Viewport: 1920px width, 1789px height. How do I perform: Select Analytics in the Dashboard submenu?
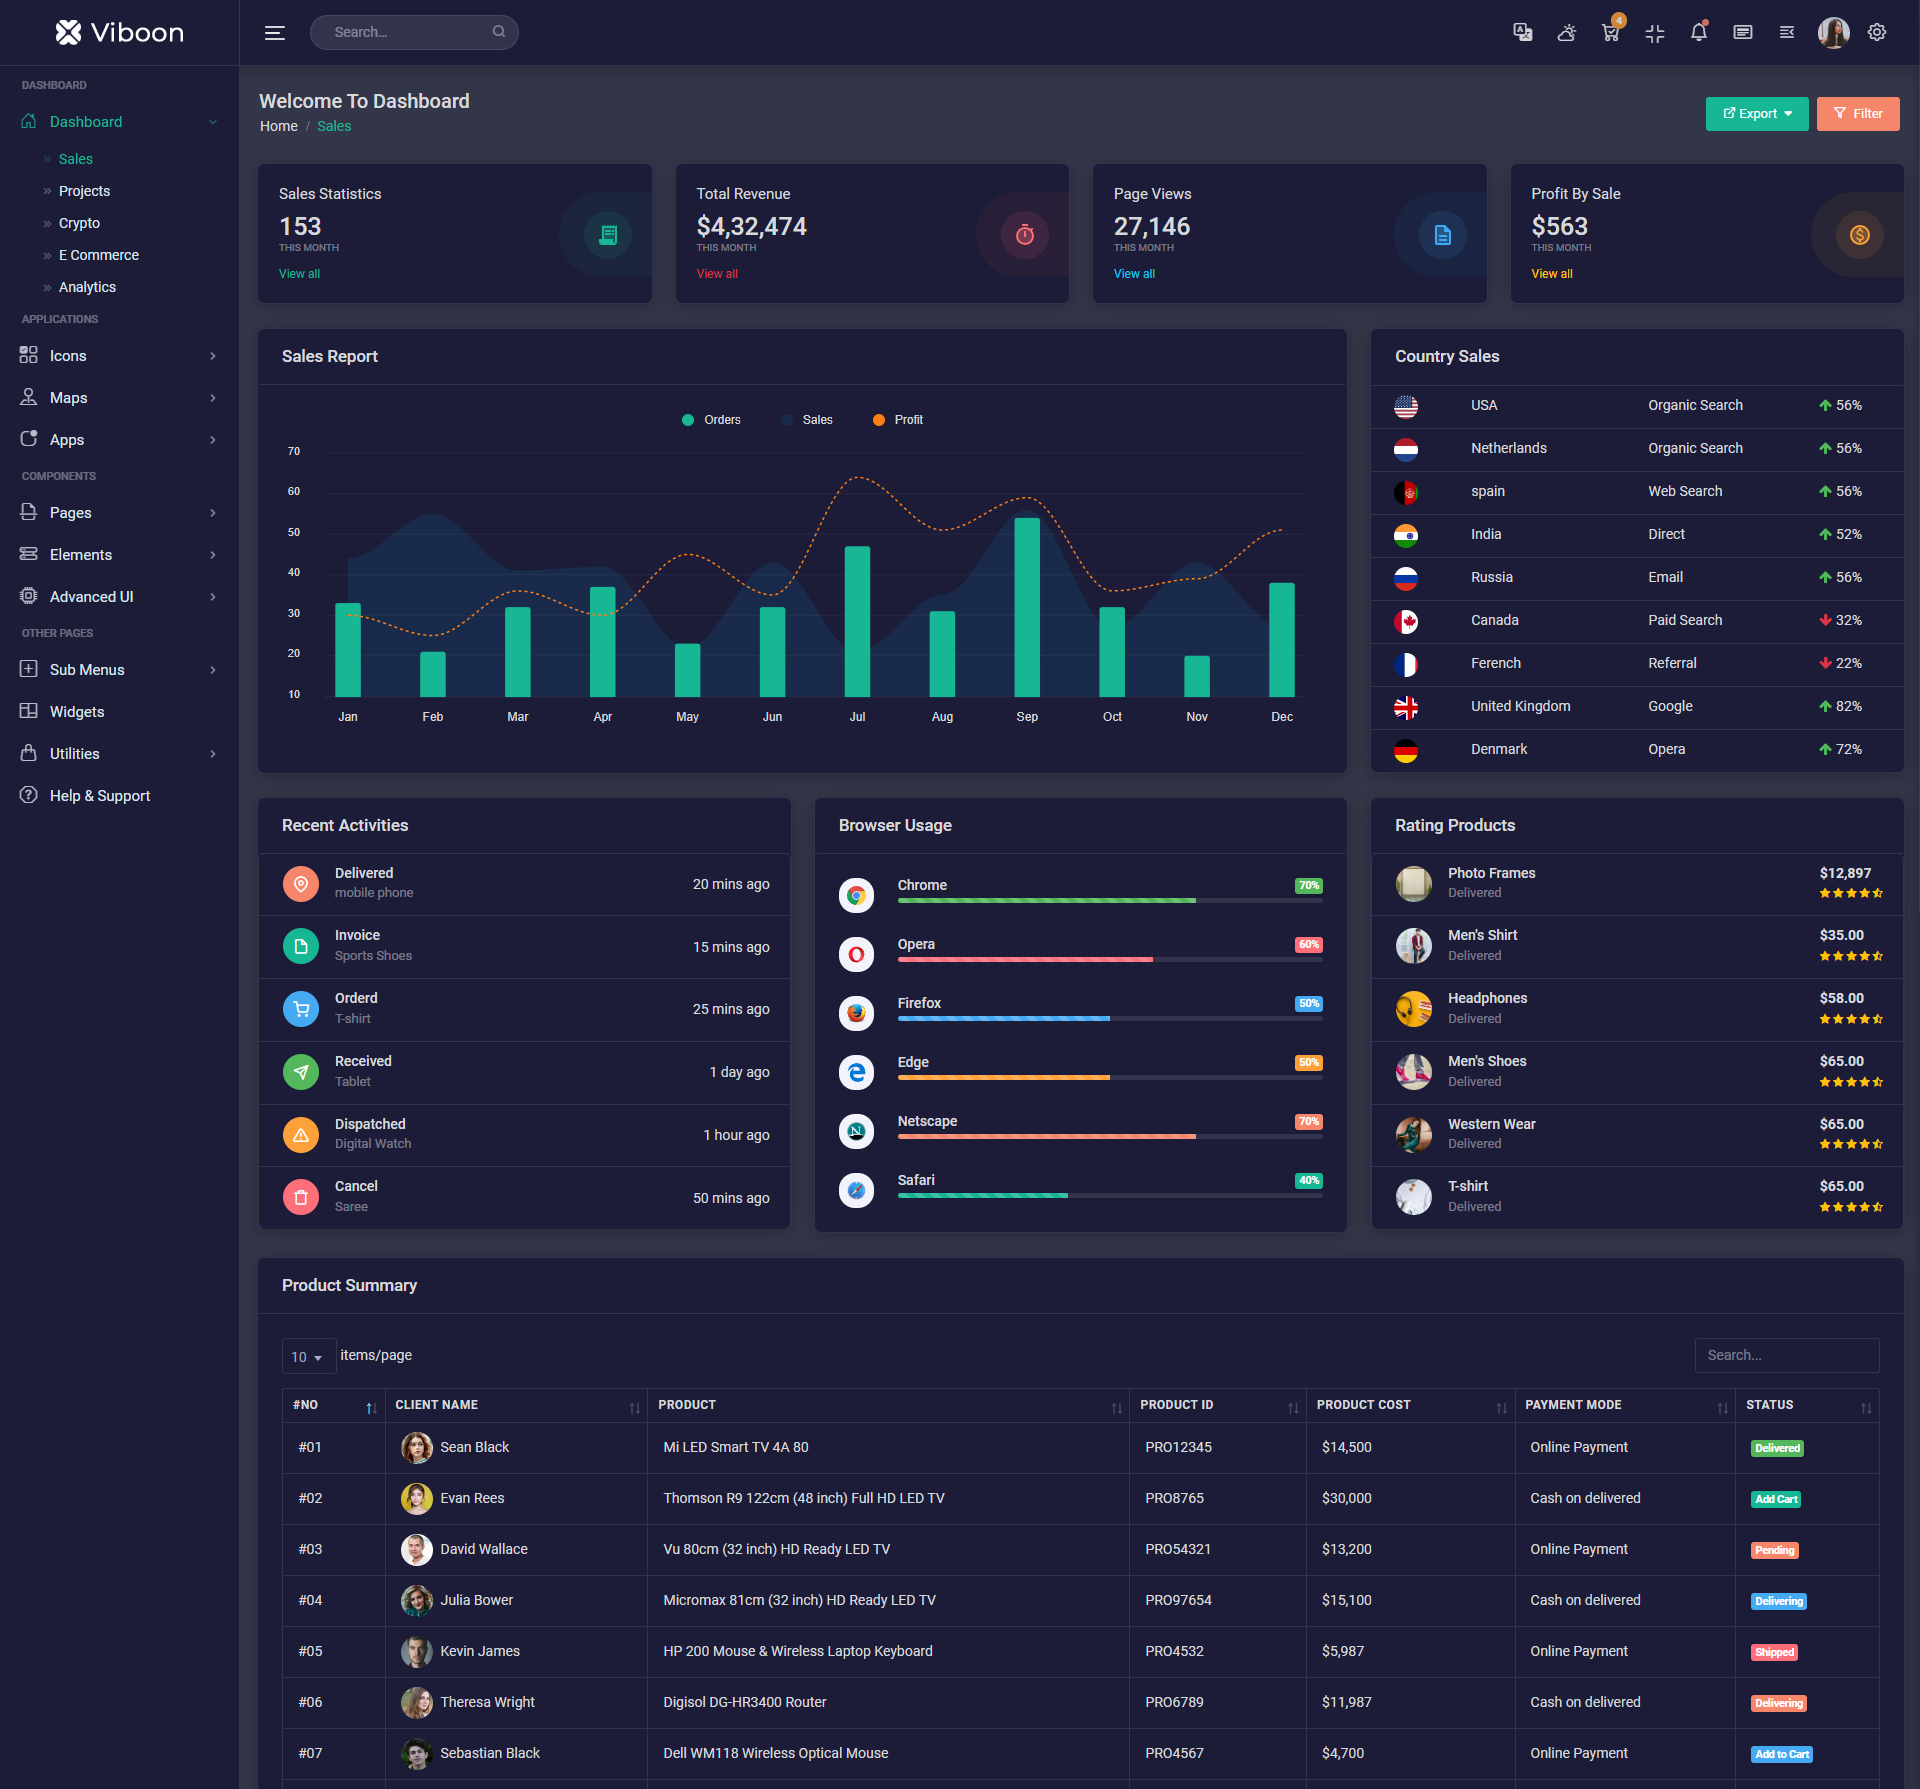(87, 287)
